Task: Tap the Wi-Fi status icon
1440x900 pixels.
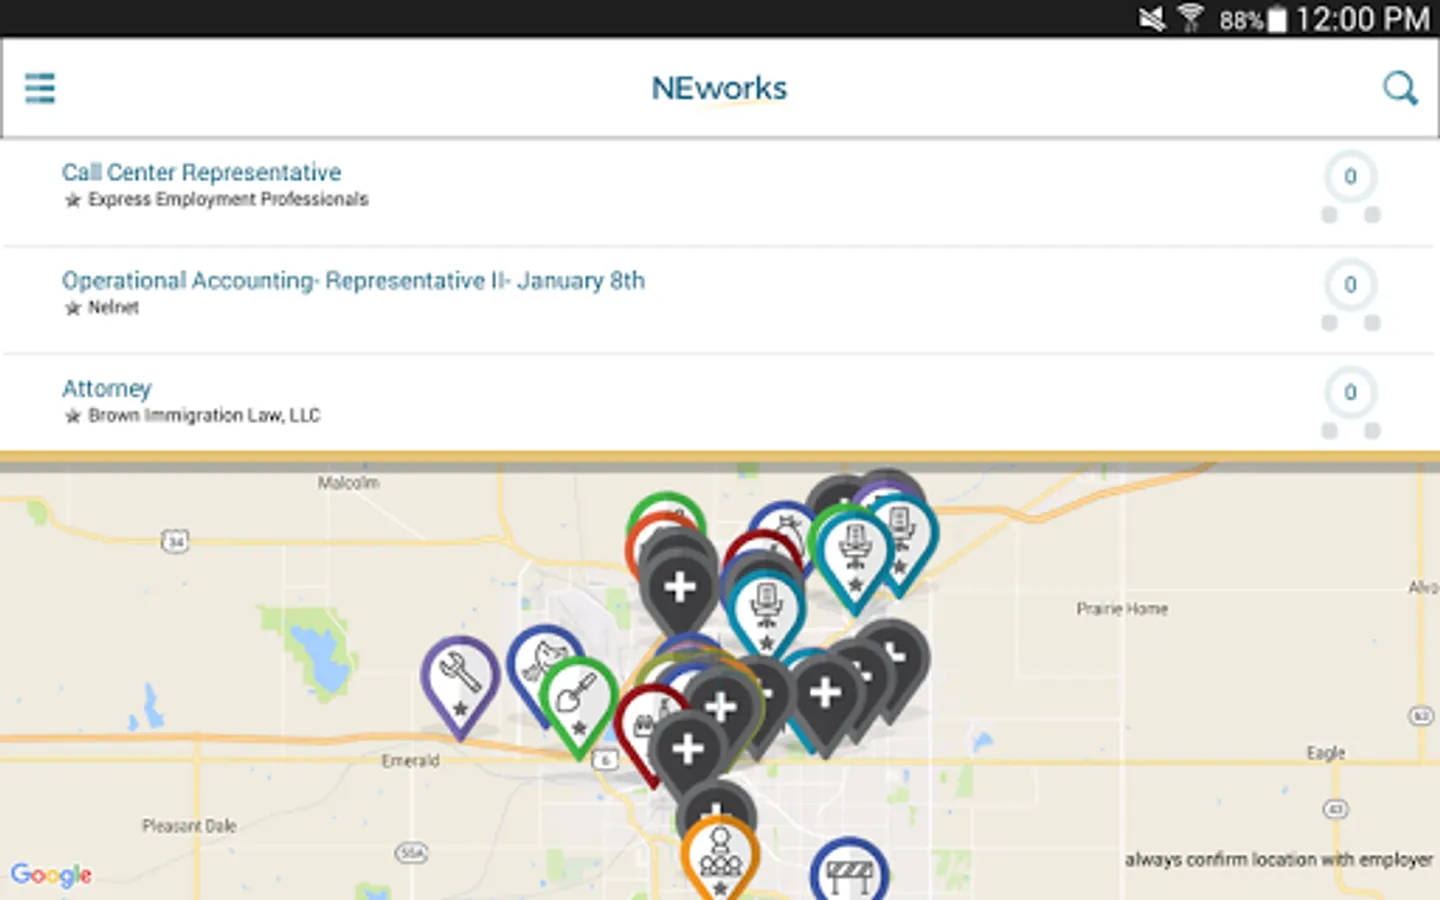Action: click(x=1191, y=18)
